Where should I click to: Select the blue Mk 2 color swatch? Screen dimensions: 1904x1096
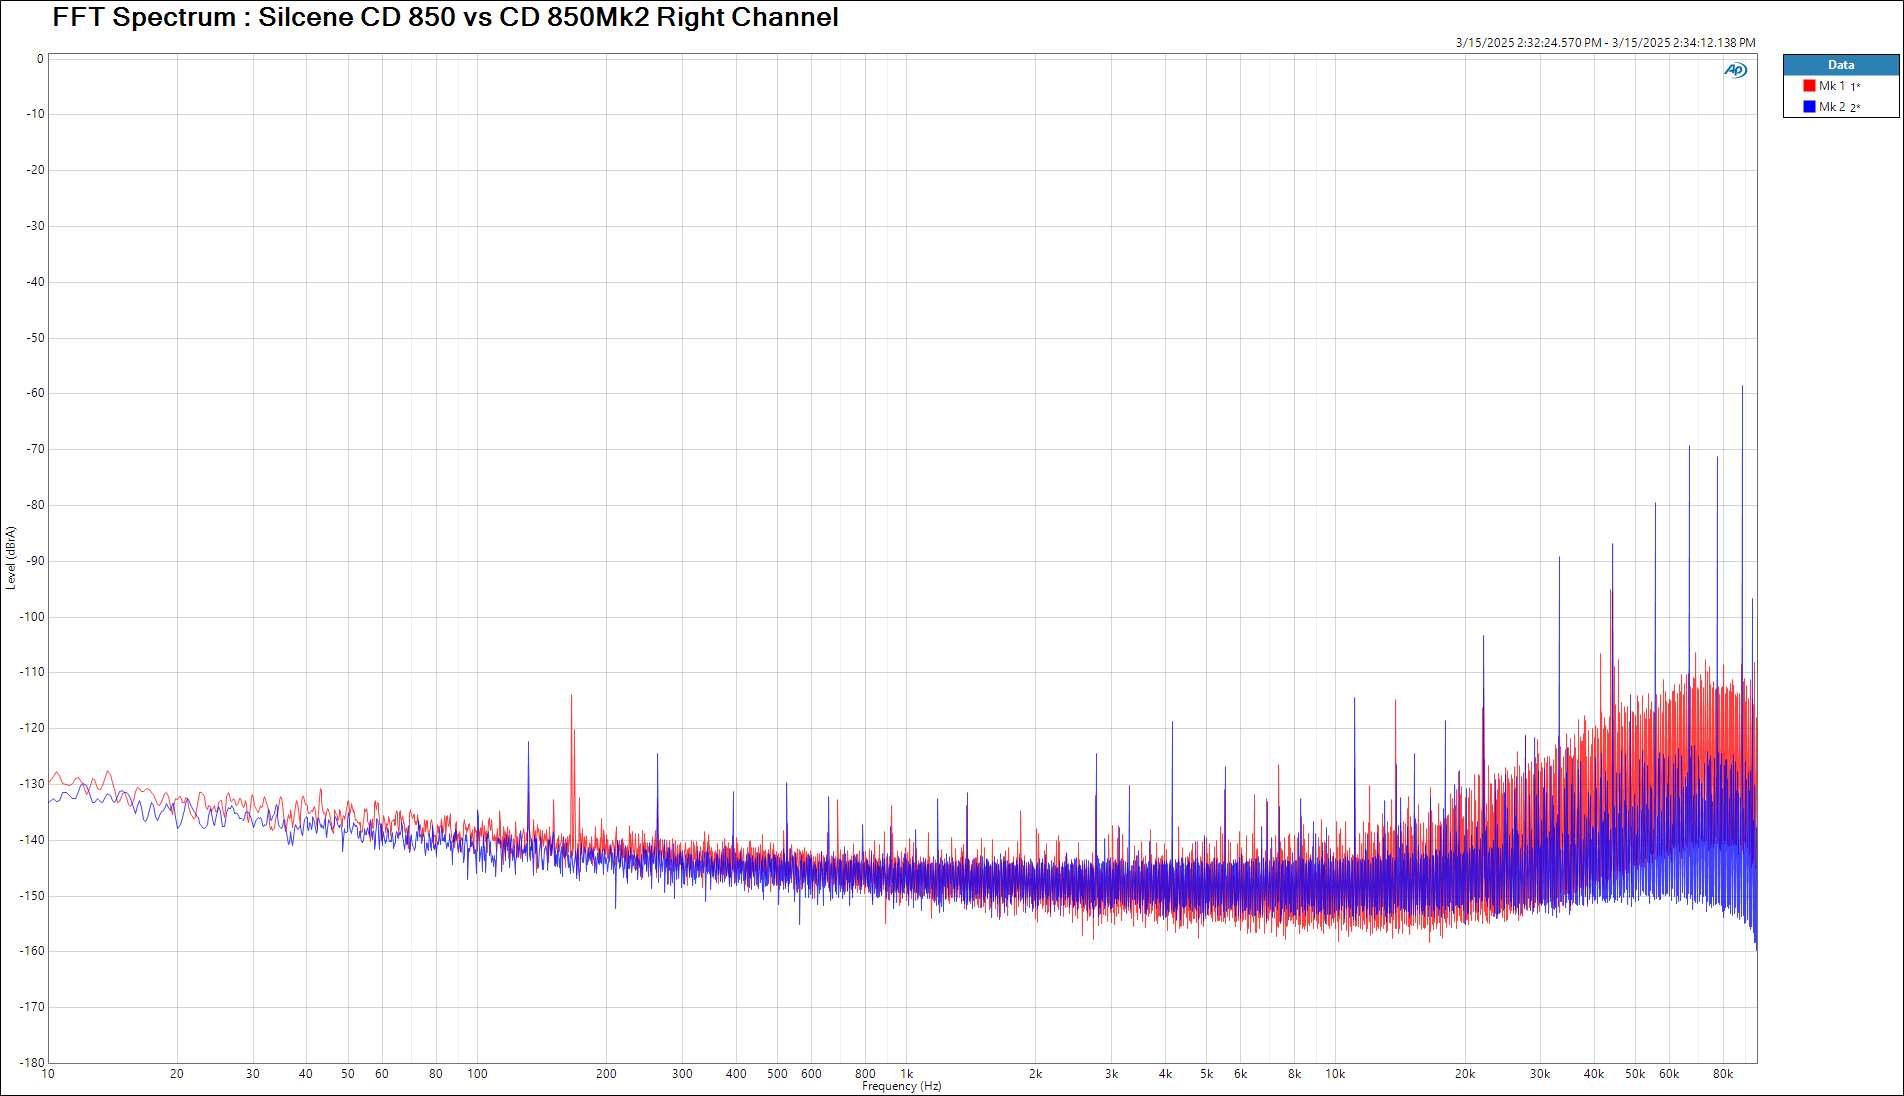tap(1809, 107)
